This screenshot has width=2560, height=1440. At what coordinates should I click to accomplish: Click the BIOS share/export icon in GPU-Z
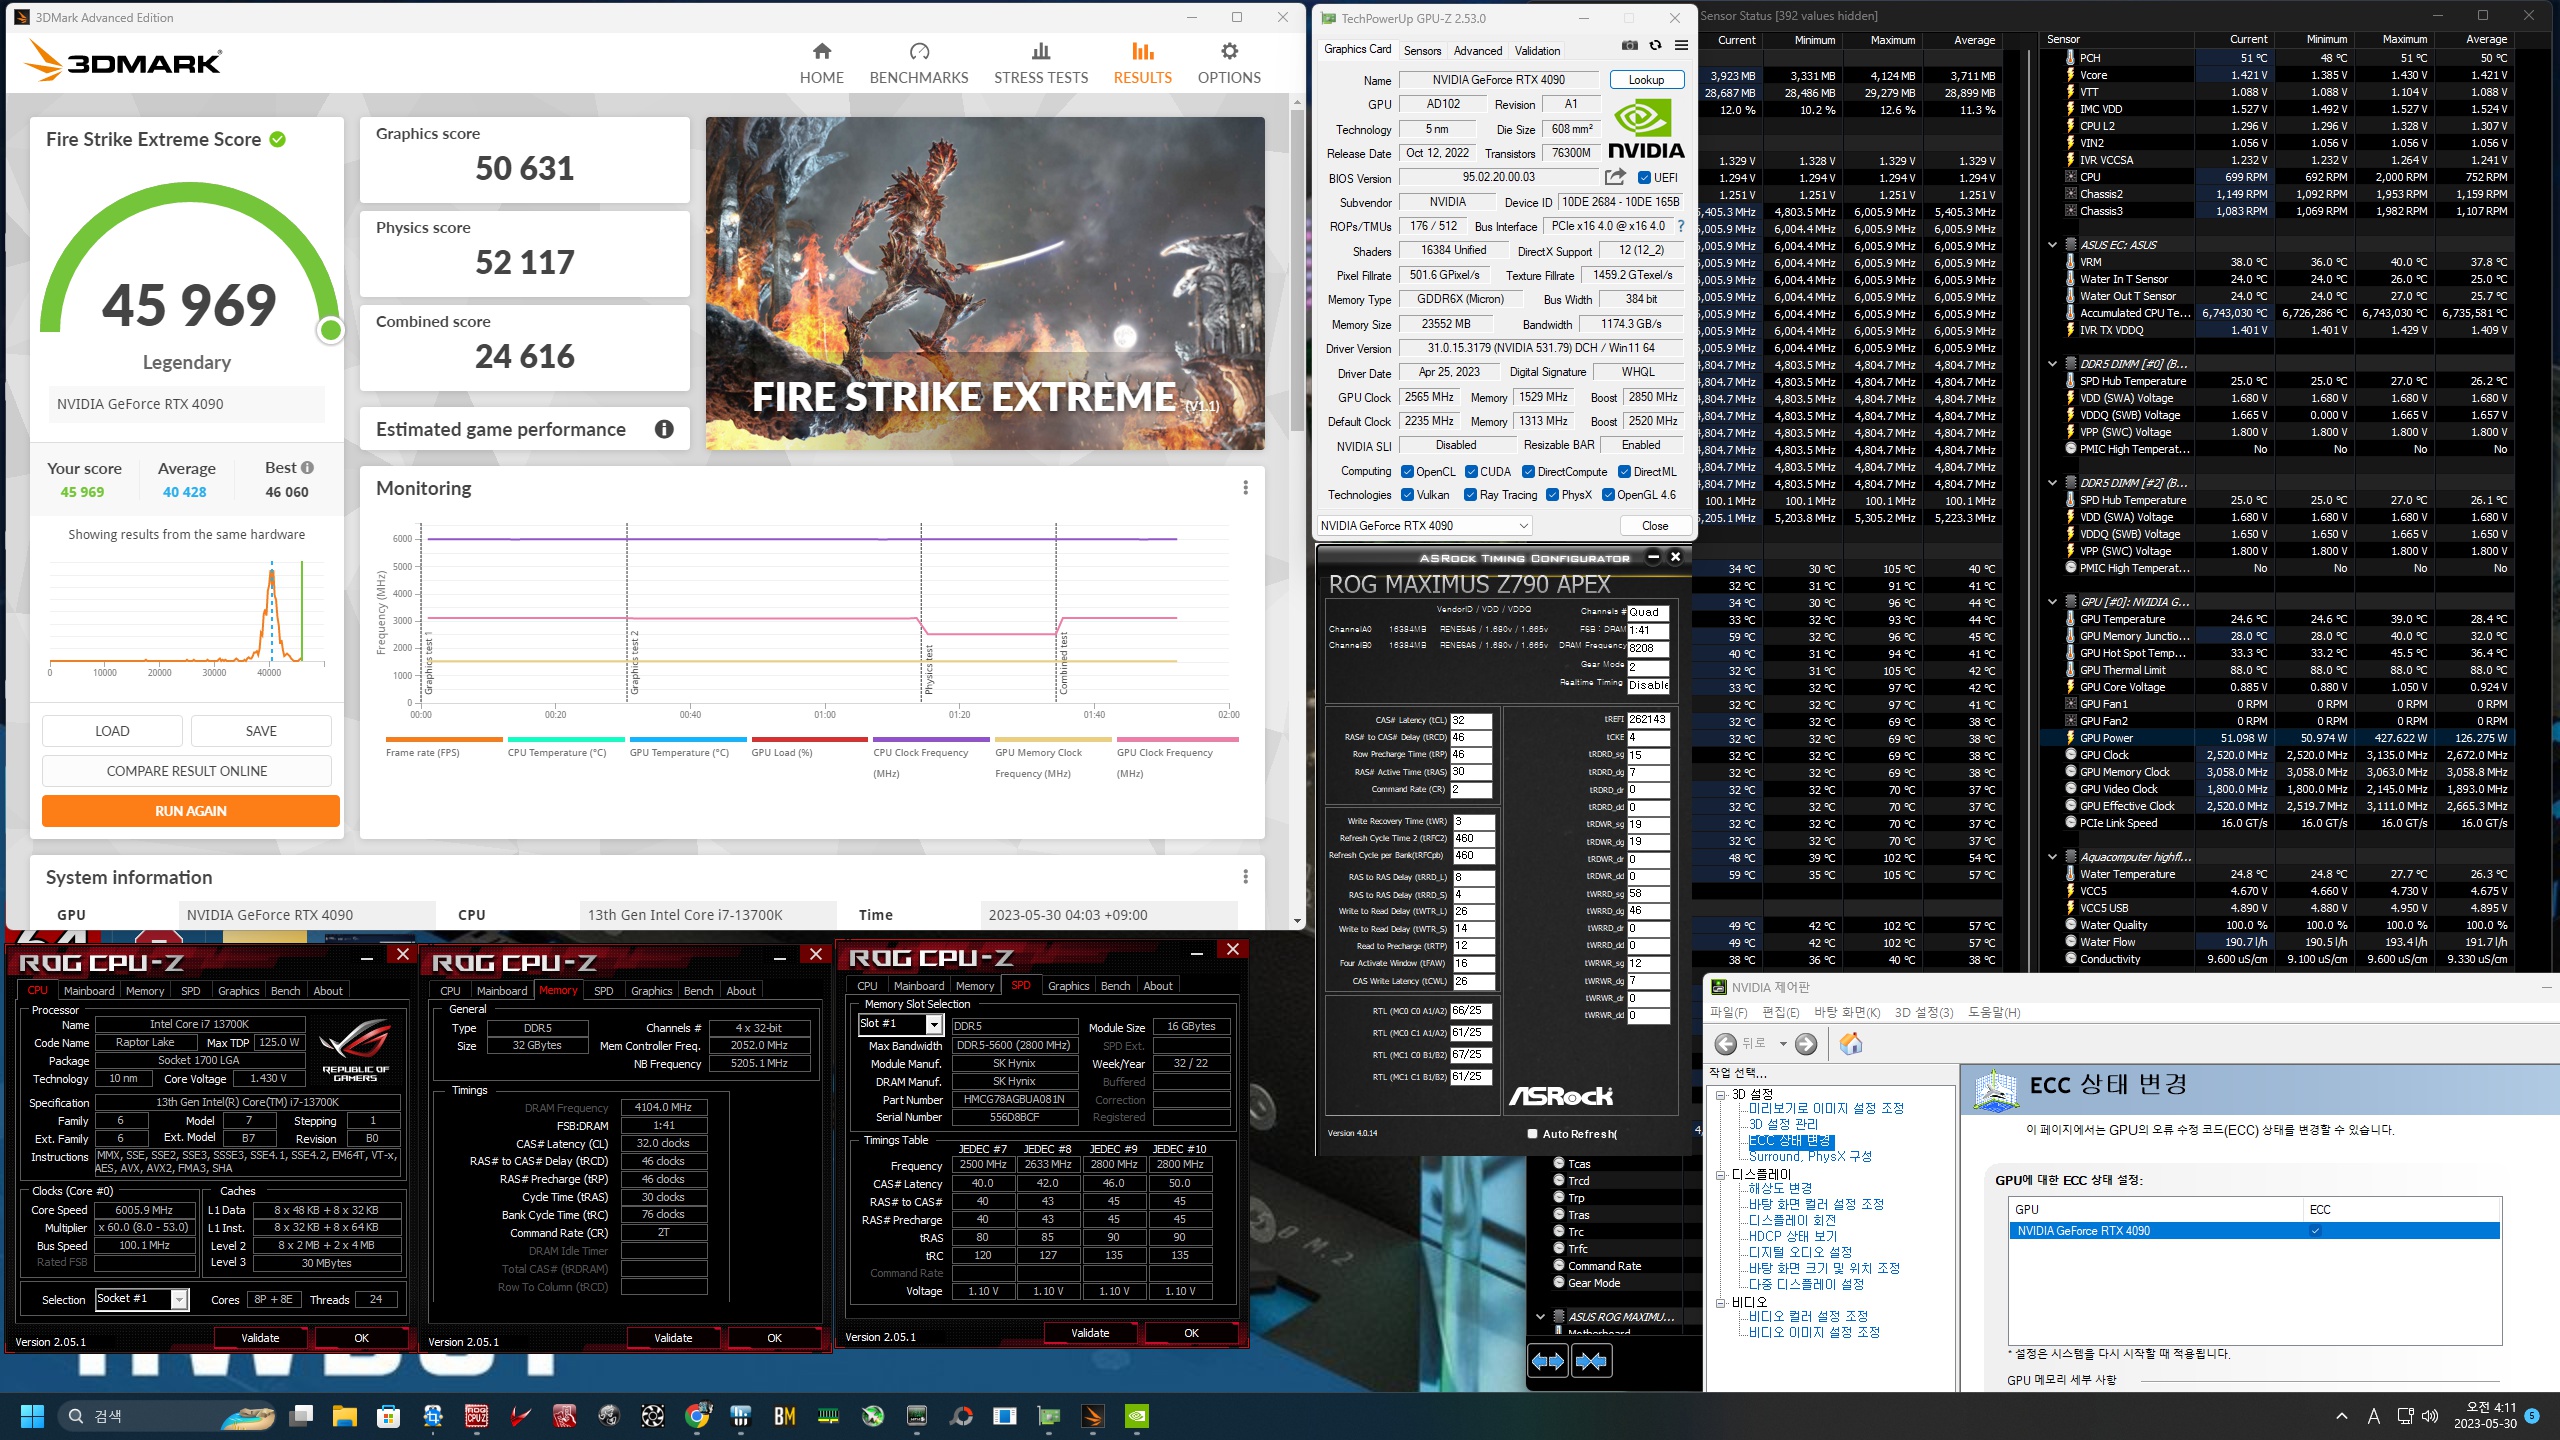1615,178
